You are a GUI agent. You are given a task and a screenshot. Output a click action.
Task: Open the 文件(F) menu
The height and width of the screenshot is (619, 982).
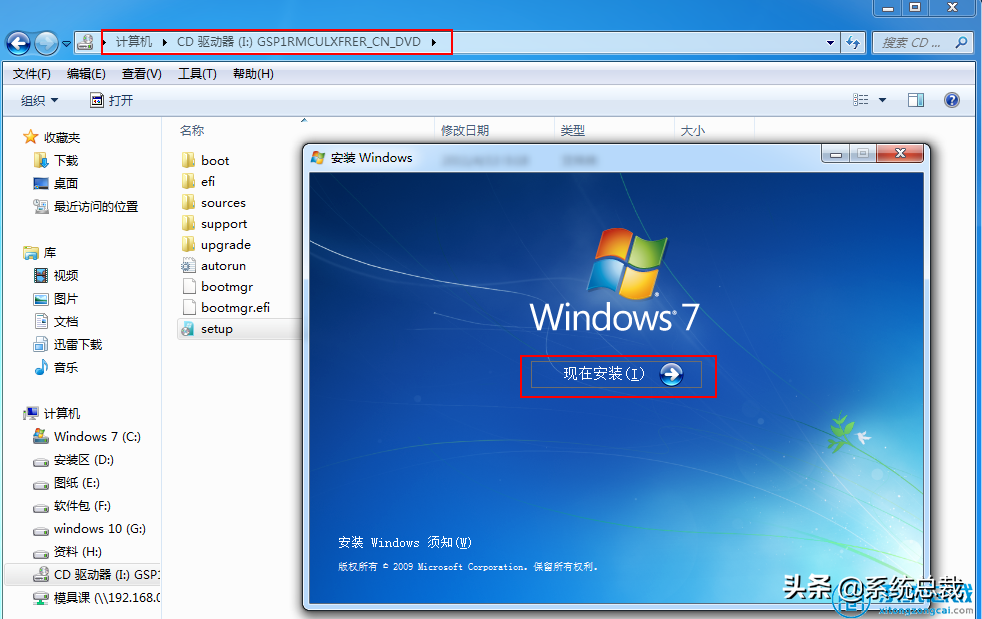tap(31, 72)
